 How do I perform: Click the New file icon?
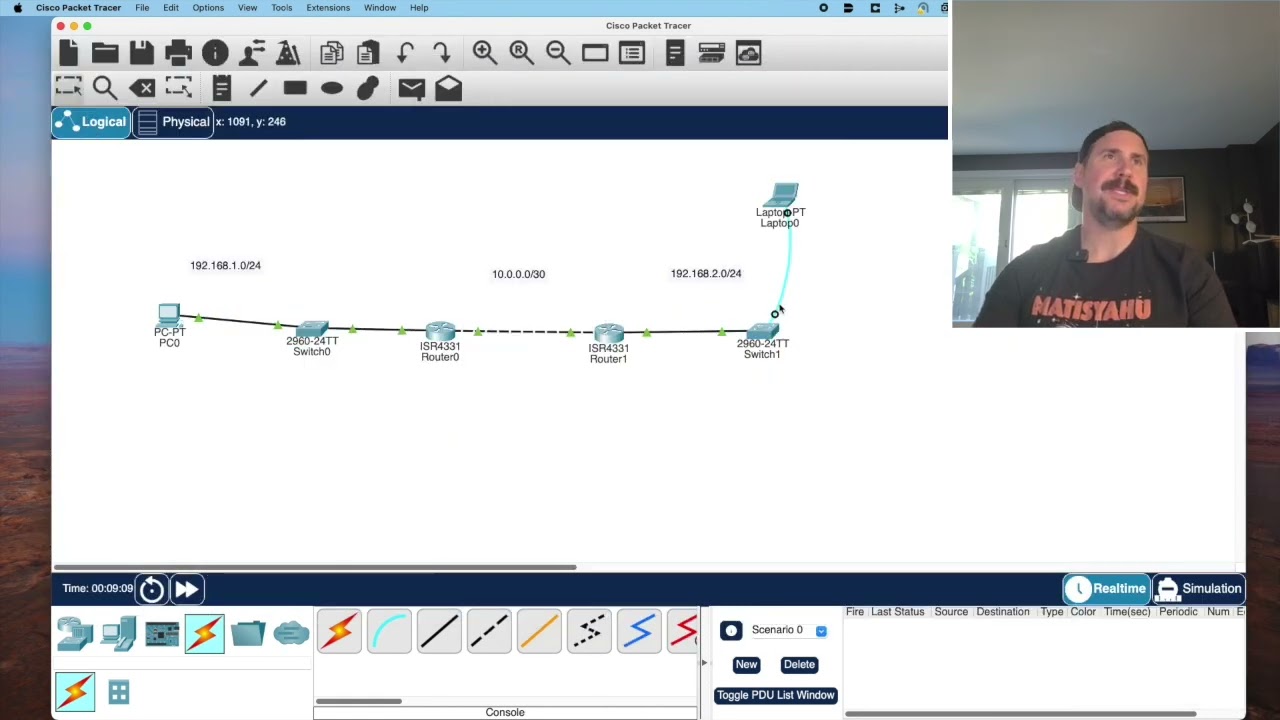tap(68, 52)
